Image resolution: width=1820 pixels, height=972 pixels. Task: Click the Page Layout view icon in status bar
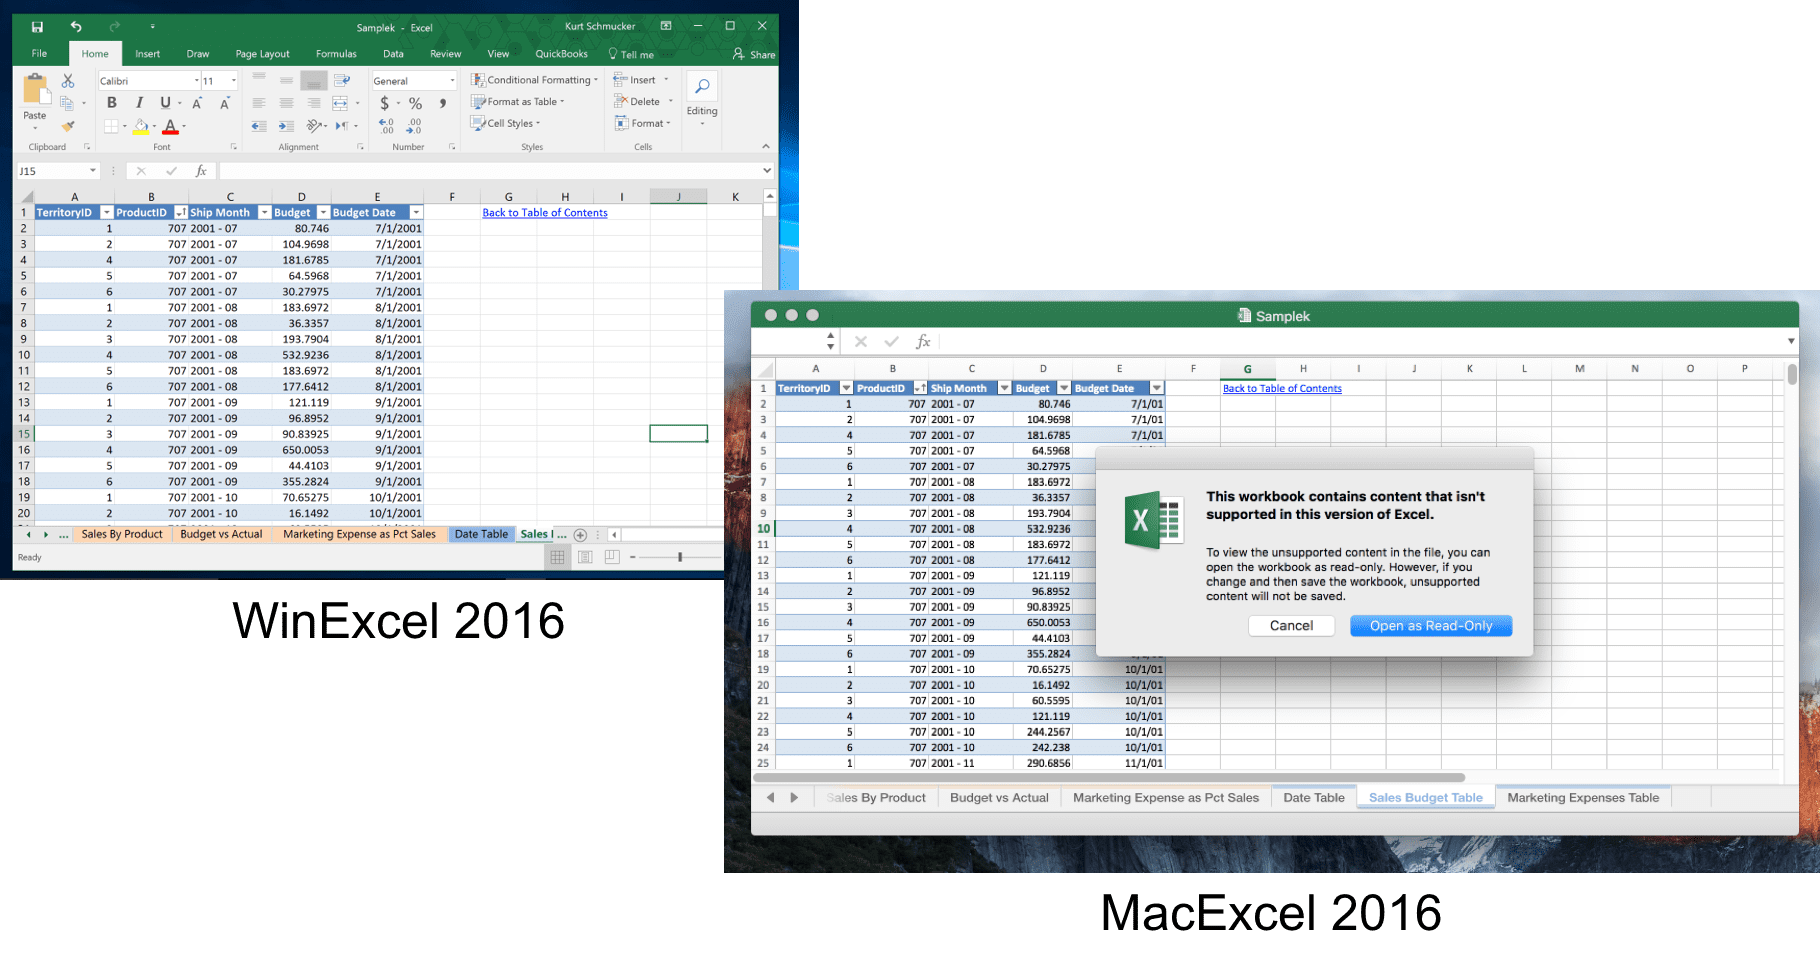585,557
